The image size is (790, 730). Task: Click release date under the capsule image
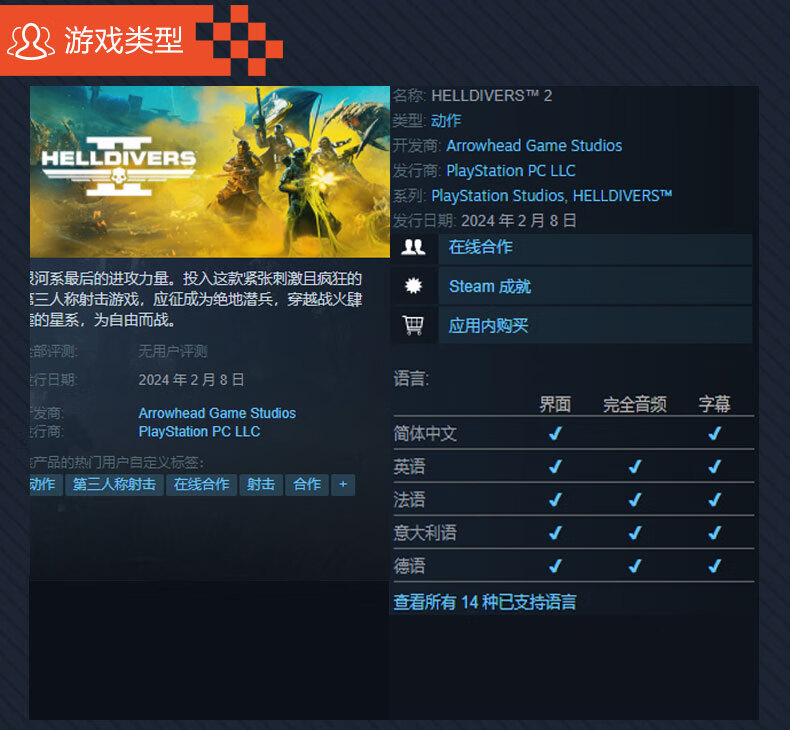coord(191,379)
